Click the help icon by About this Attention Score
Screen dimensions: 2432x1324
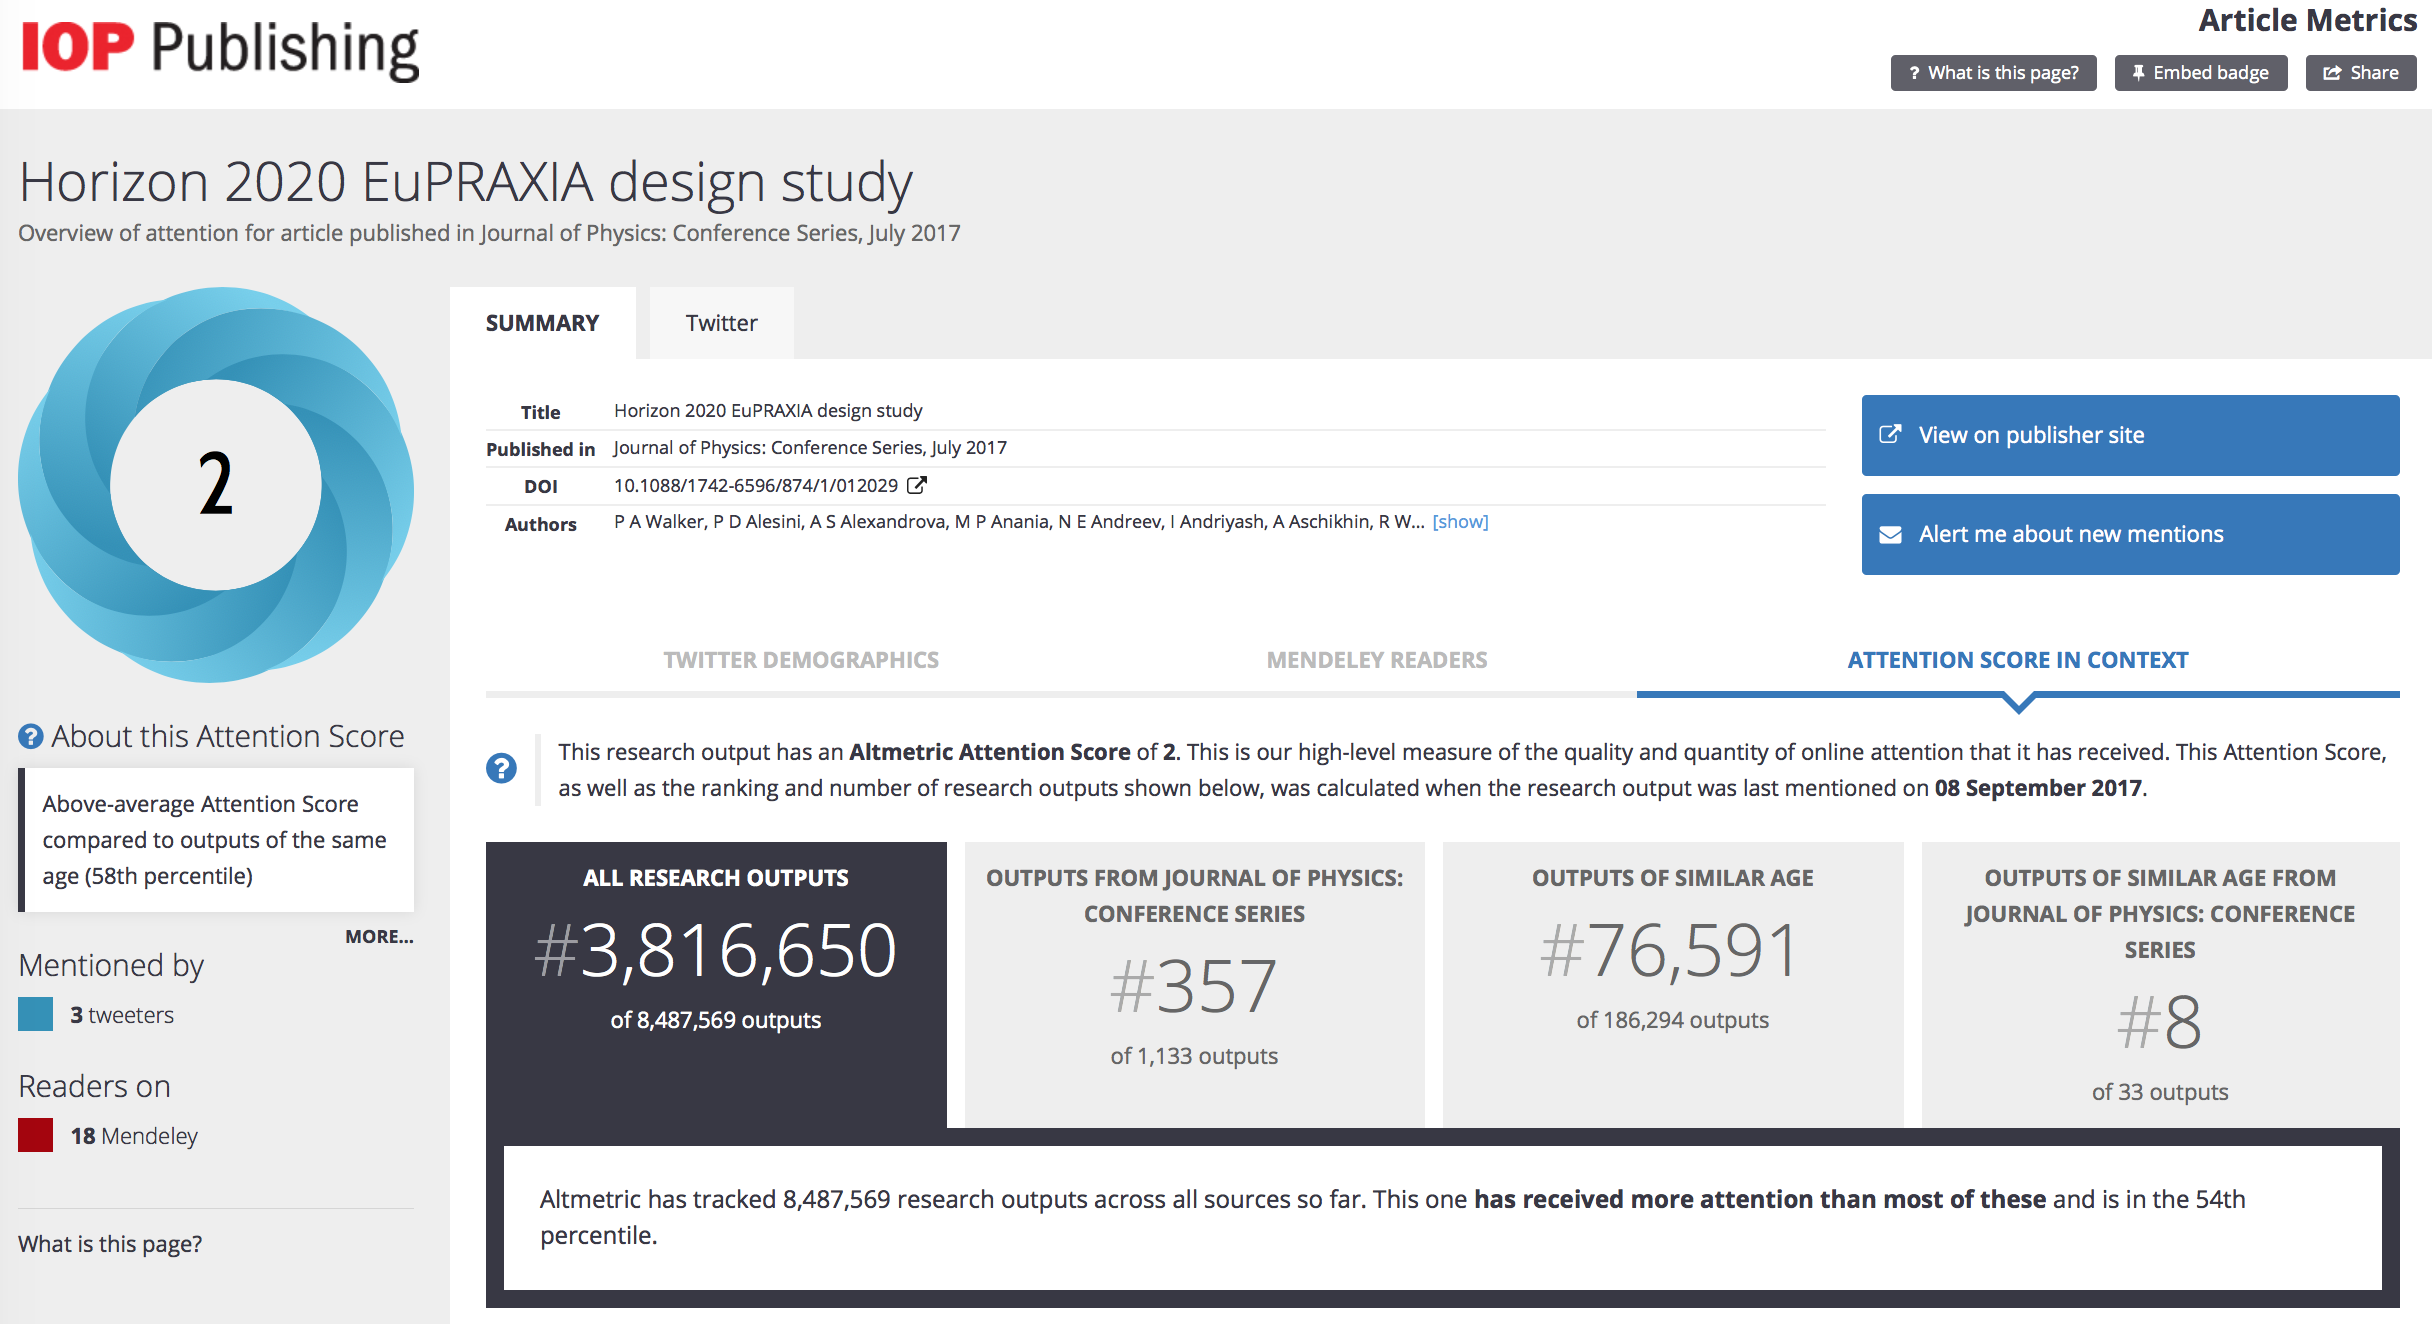click(x=31, y=737)
